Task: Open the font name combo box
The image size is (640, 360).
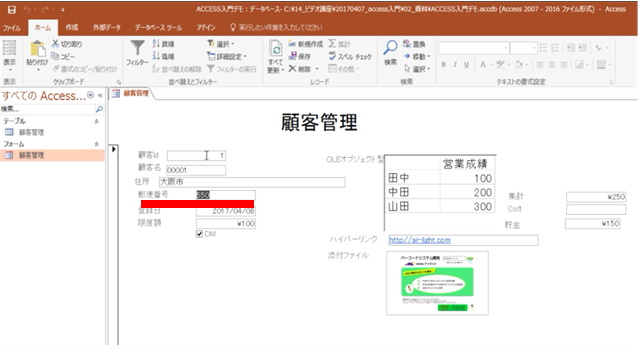Action: tap(473, 48)
